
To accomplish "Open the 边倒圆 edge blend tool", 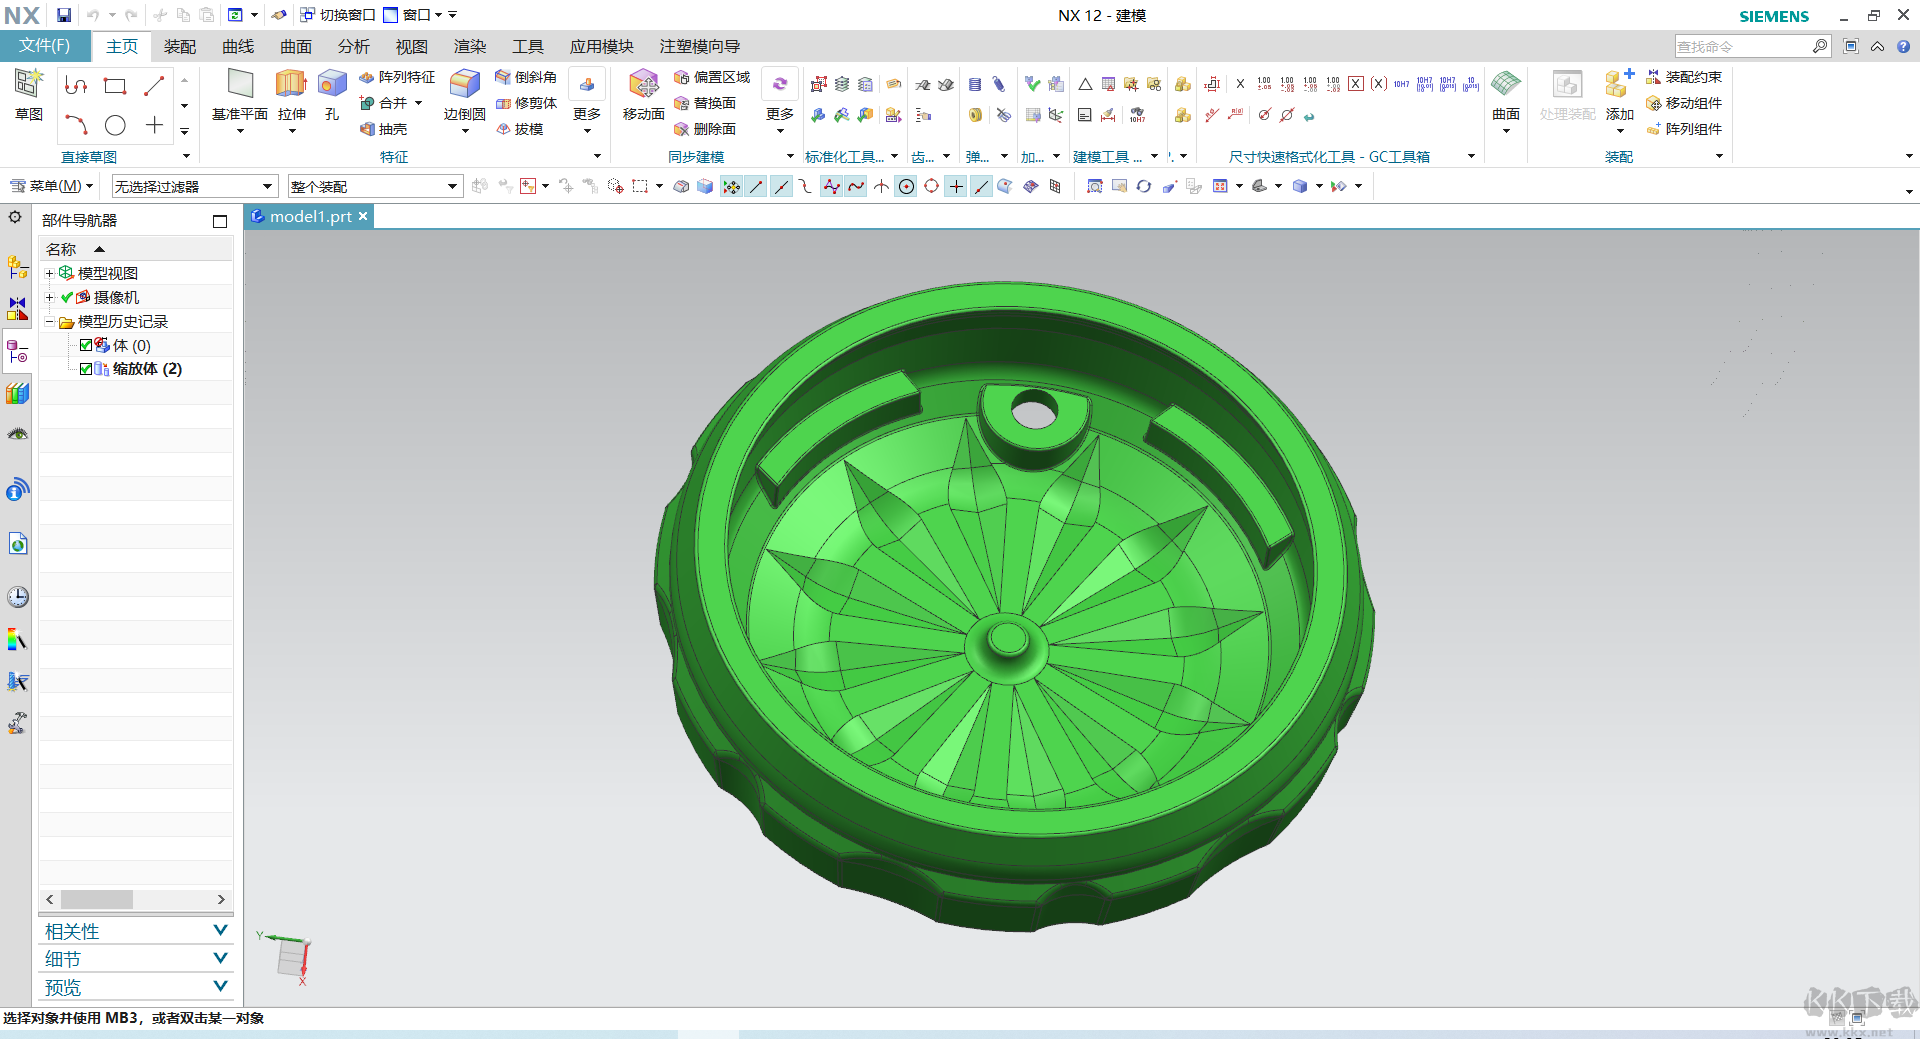I will click(464, 86).
